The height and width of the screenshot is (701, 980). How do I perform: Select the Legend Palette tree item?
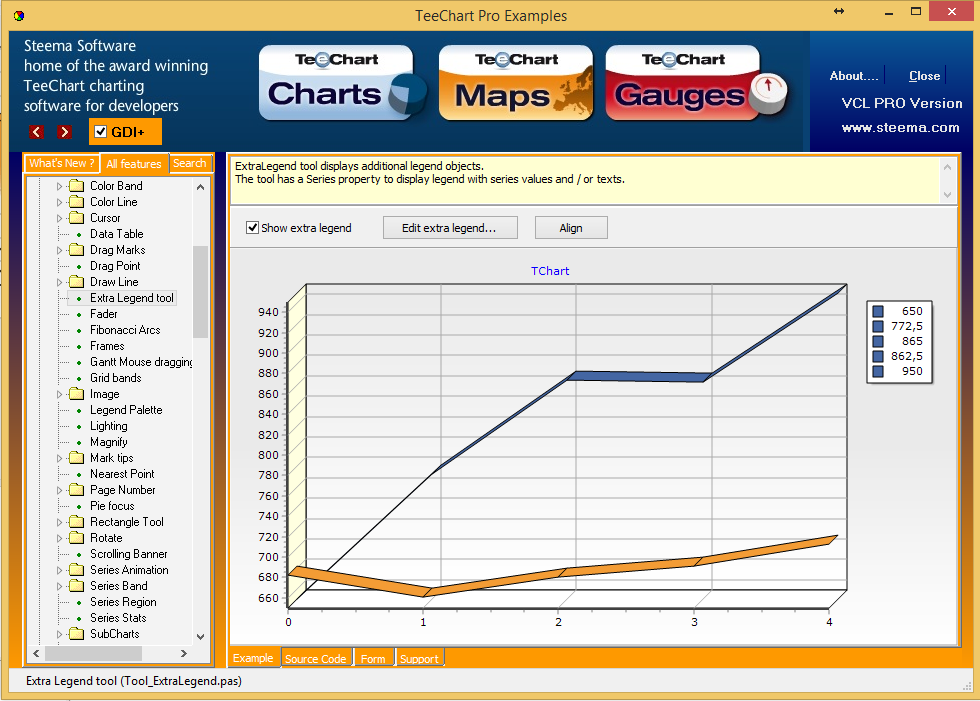[x=126, y=410]
